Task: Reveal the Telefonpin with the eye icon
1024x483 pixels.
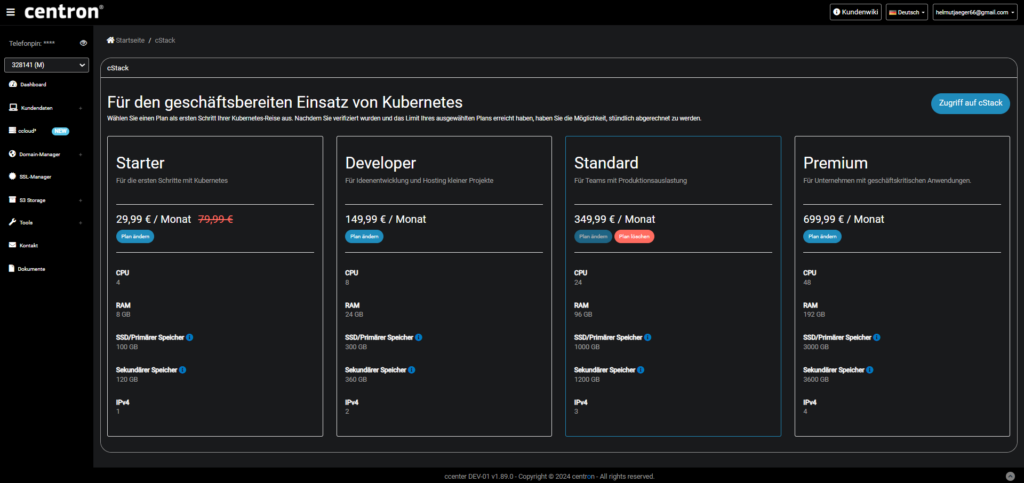Action: (84, 43)
